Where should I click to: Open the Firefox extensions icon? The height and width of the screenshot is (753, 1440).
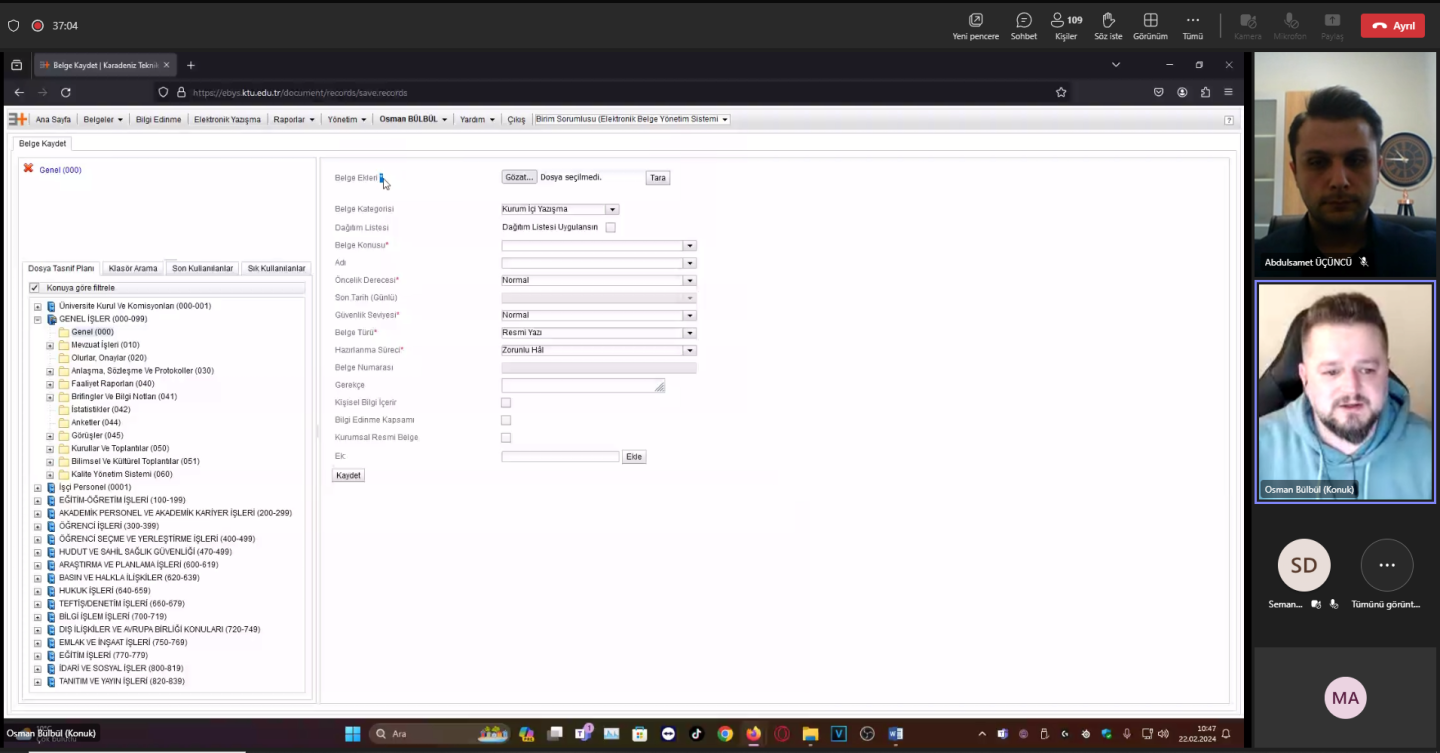click(1205, 92)
